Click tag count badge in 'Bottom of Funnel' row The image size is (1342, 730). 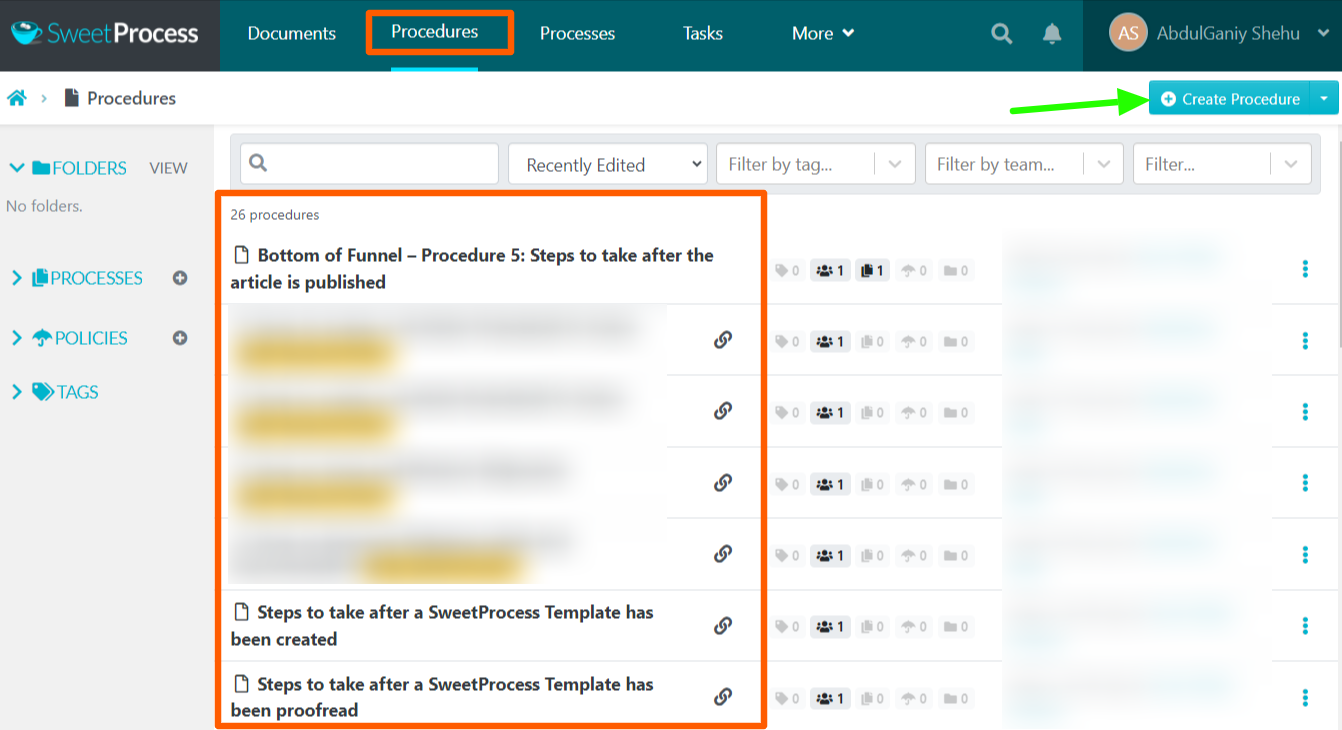(x=788, y=270)
